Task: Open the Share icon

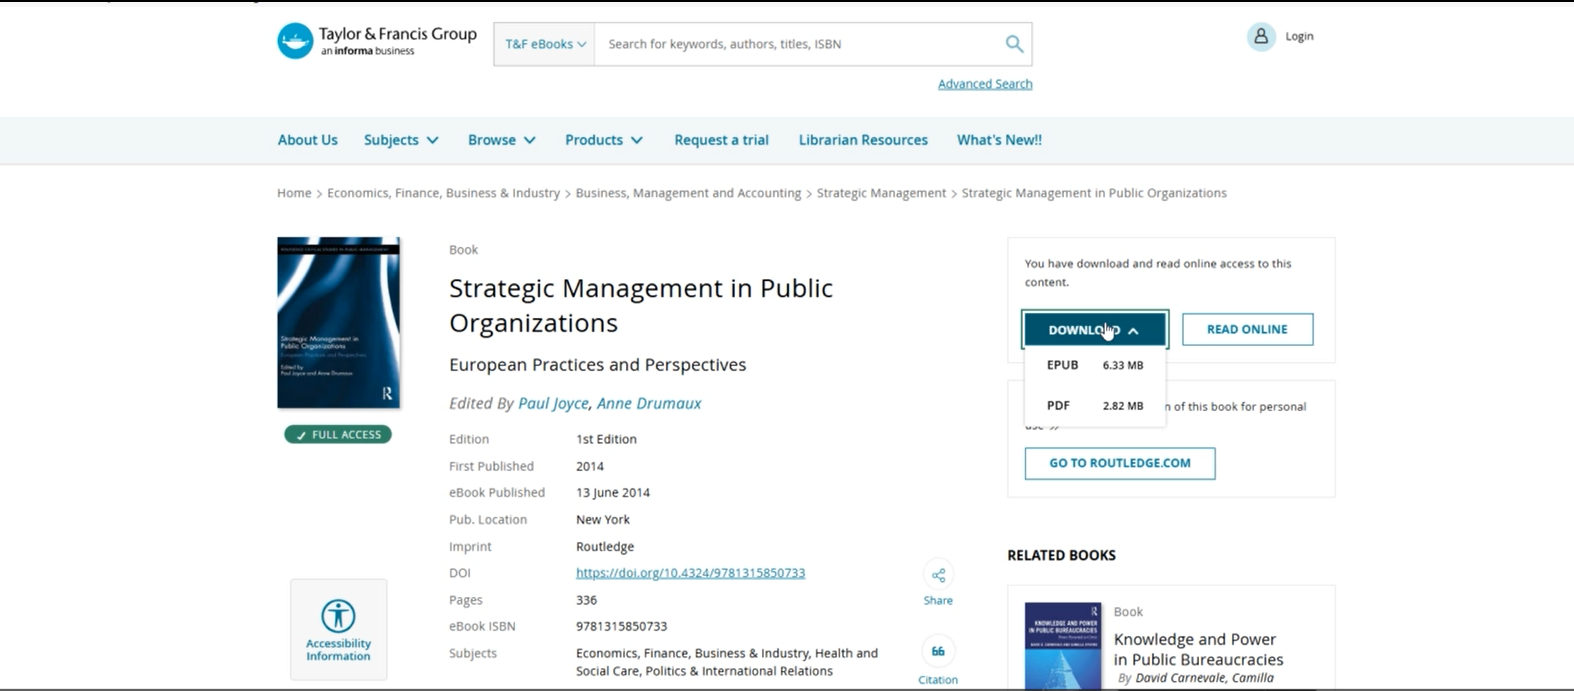Action: pos(938,576)
